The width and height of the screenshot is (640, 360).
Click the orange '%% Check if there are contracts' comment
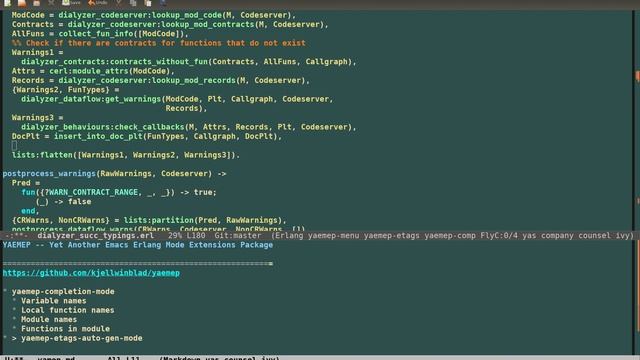click(x=158, y=43)
